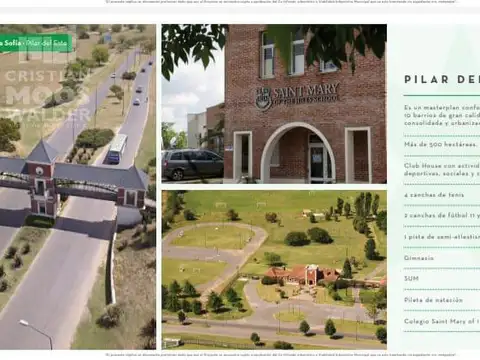
Task: Open the Saint Mary school building photo
Action: [274, 104]
